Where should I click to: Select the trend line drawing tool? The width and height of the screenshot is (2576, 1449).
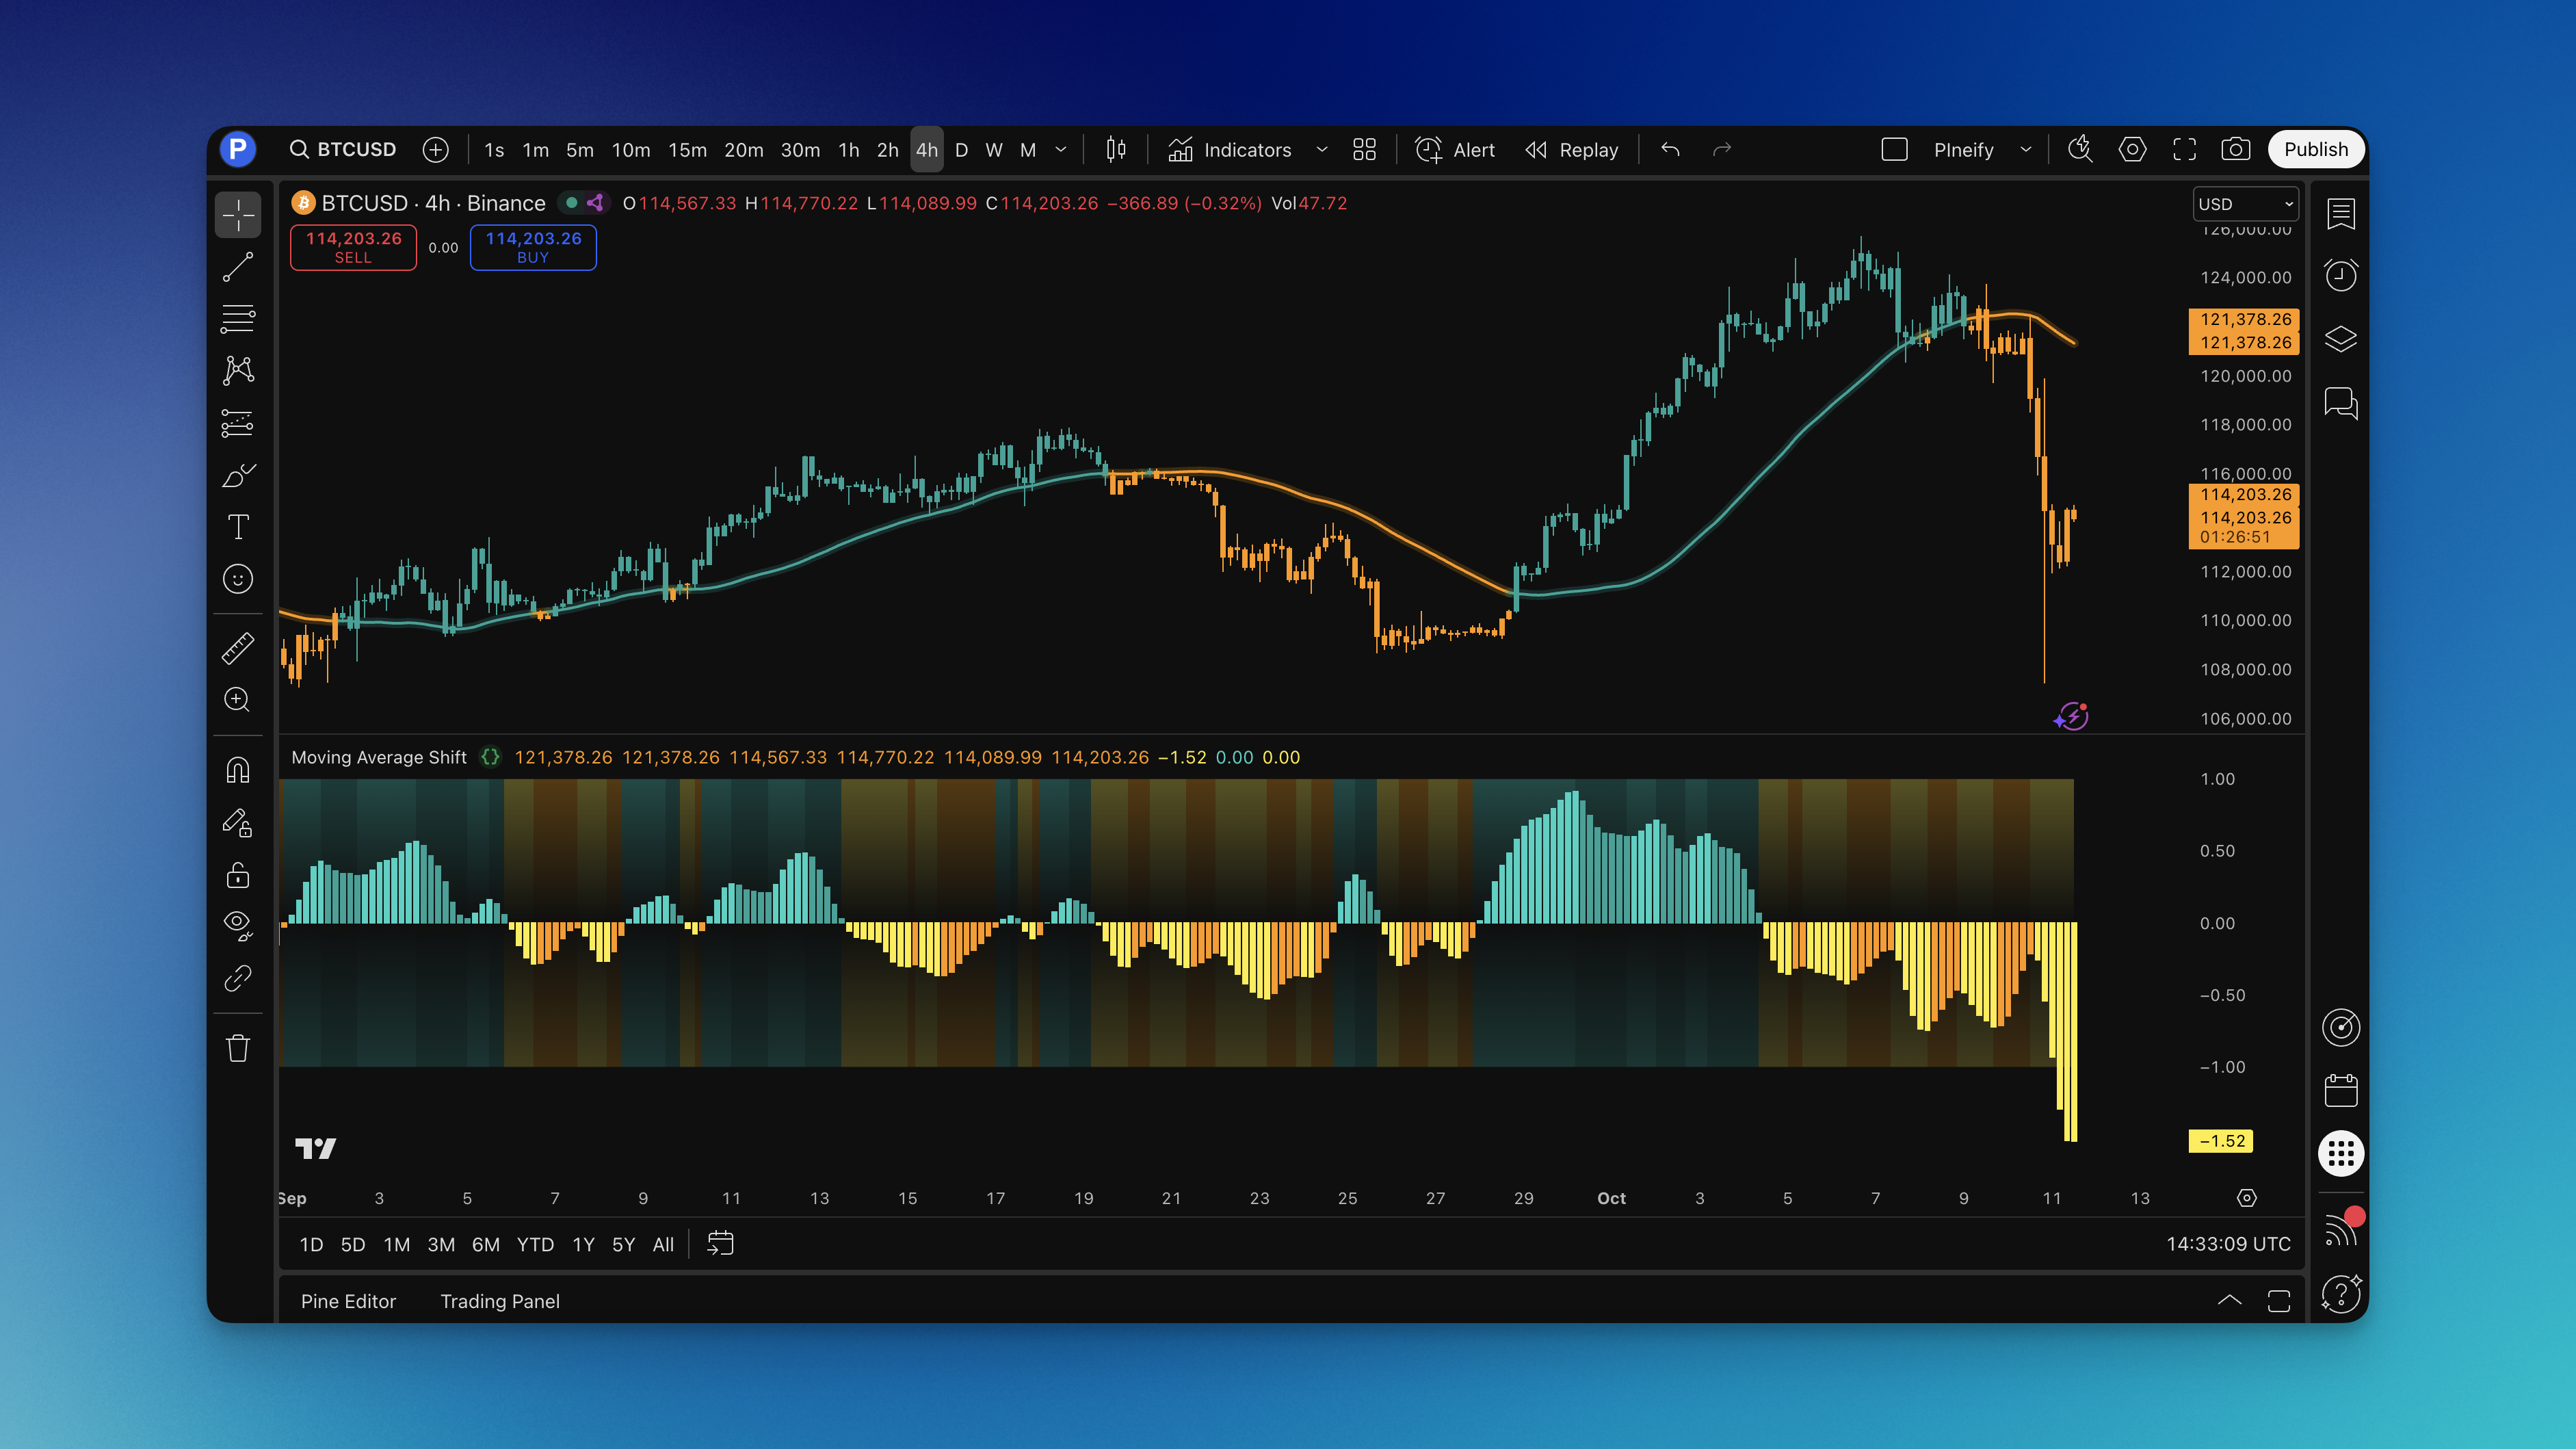tap(238, 267)
